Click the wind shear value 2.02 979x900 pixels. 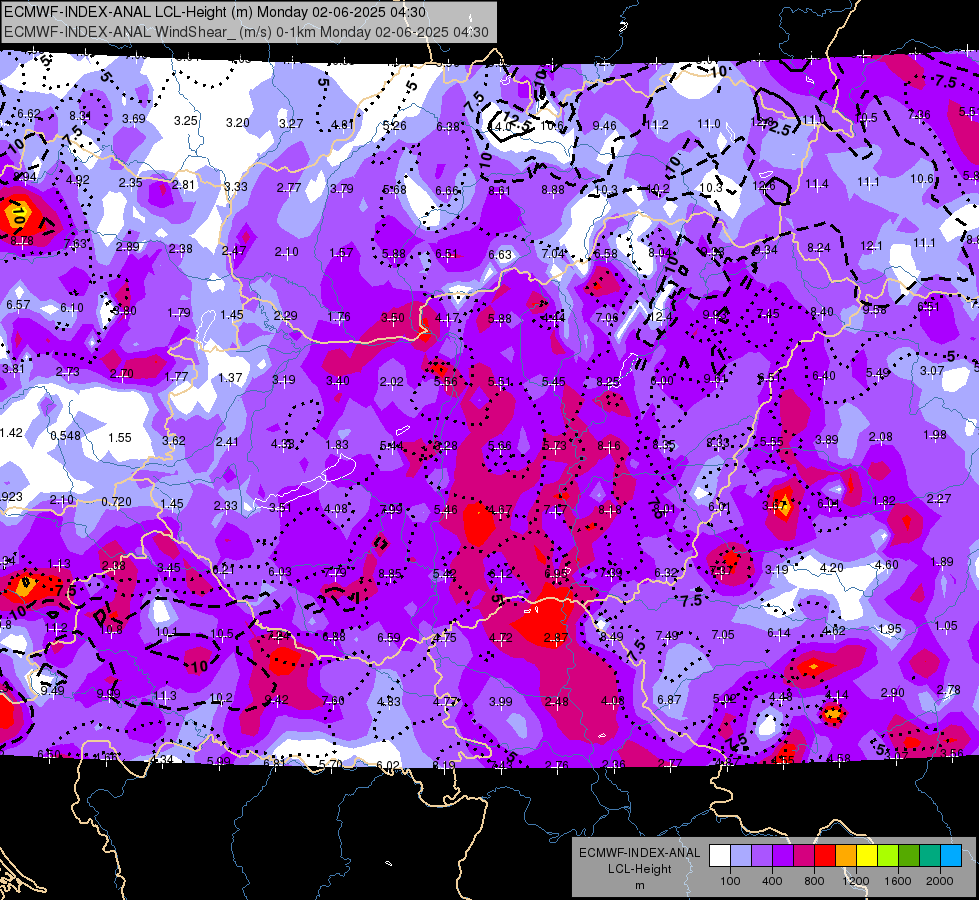pos(391,382)
